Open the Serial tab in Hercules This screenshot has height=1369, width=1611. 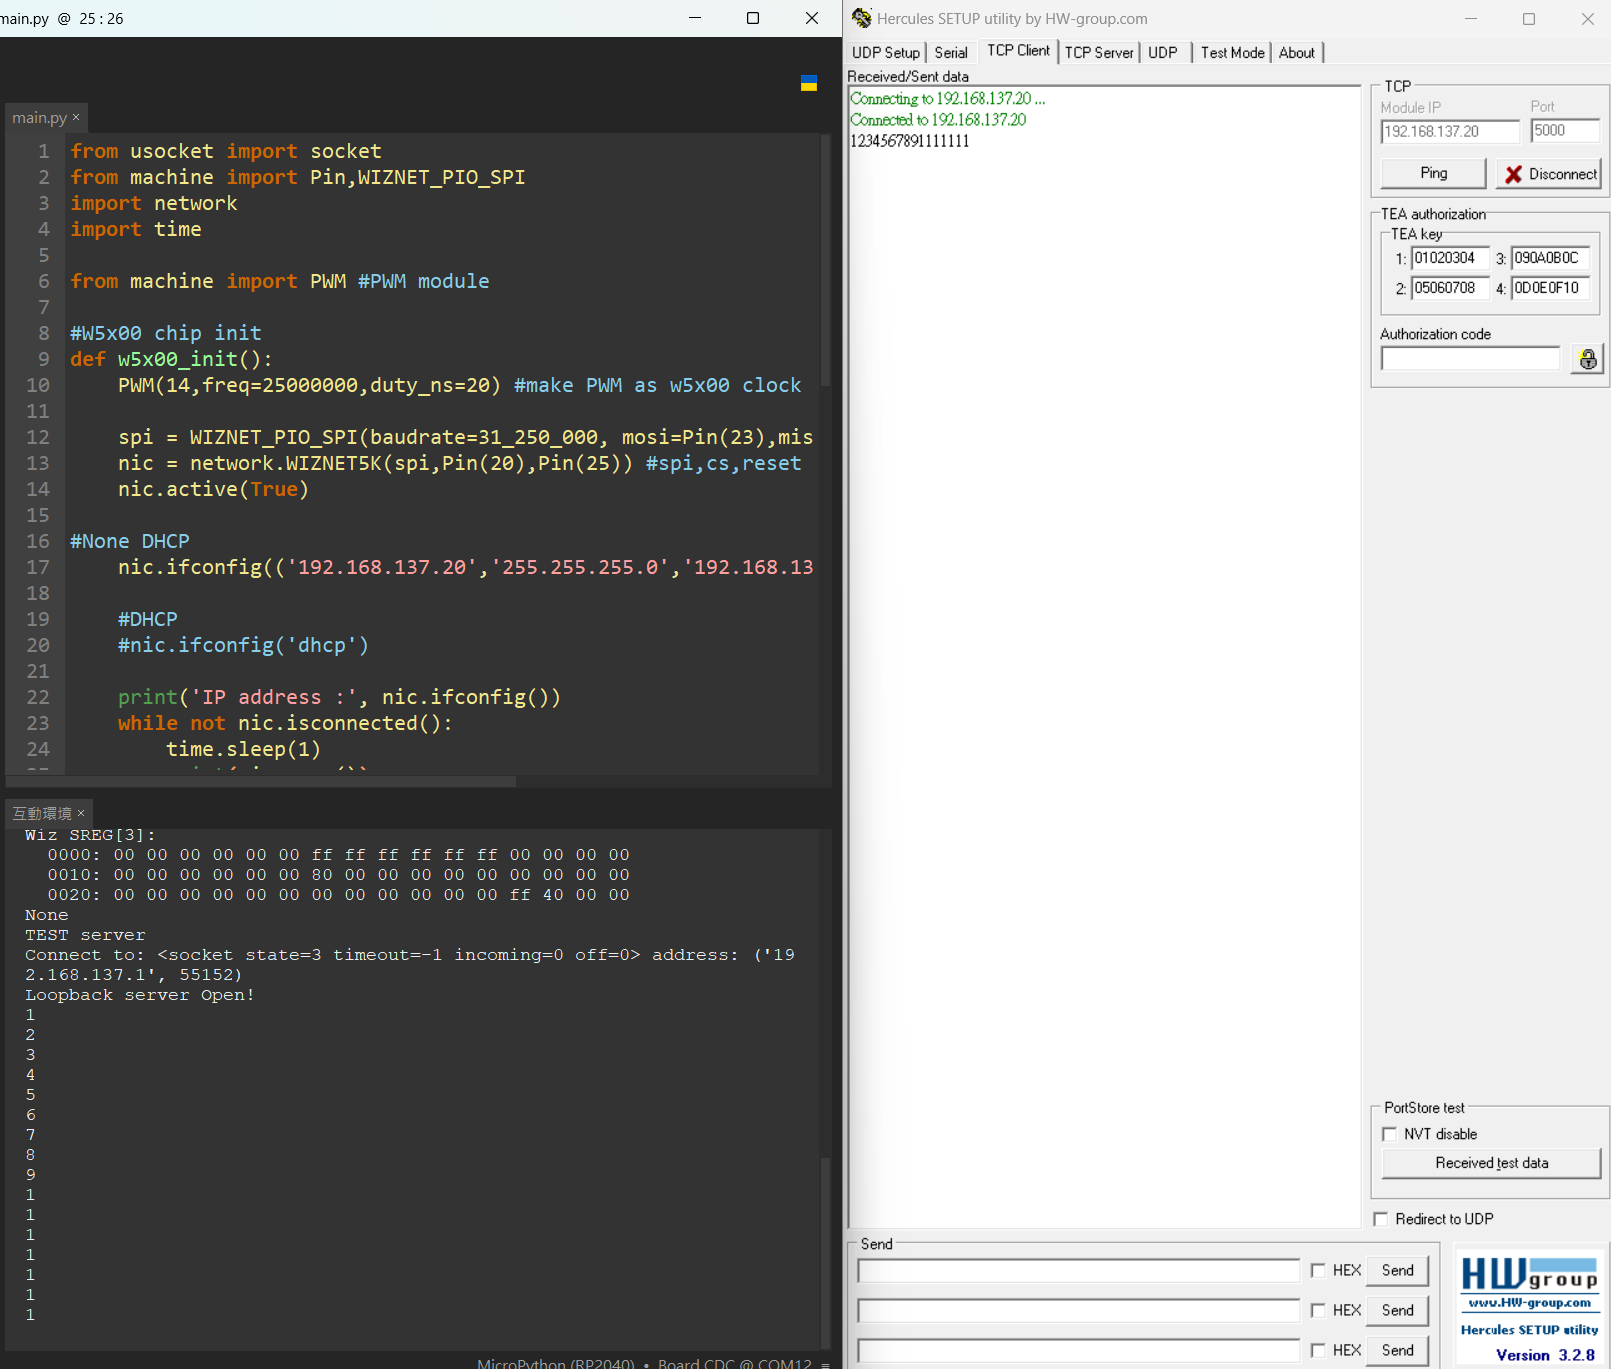coord(951,53)
